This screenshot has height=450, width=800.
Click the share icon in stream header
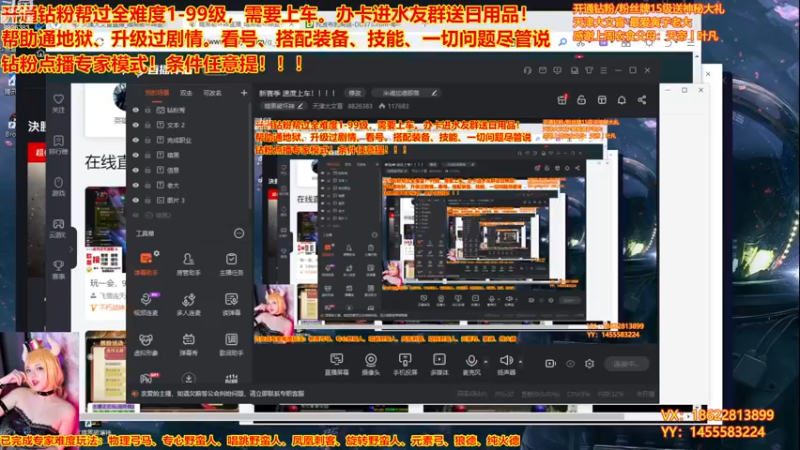click(x=642, y=100)
